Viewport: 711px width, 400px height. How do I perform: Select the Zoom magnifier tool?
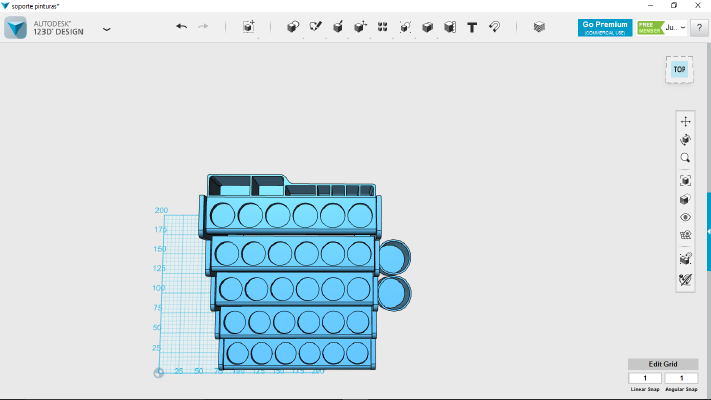click(685, 158)
